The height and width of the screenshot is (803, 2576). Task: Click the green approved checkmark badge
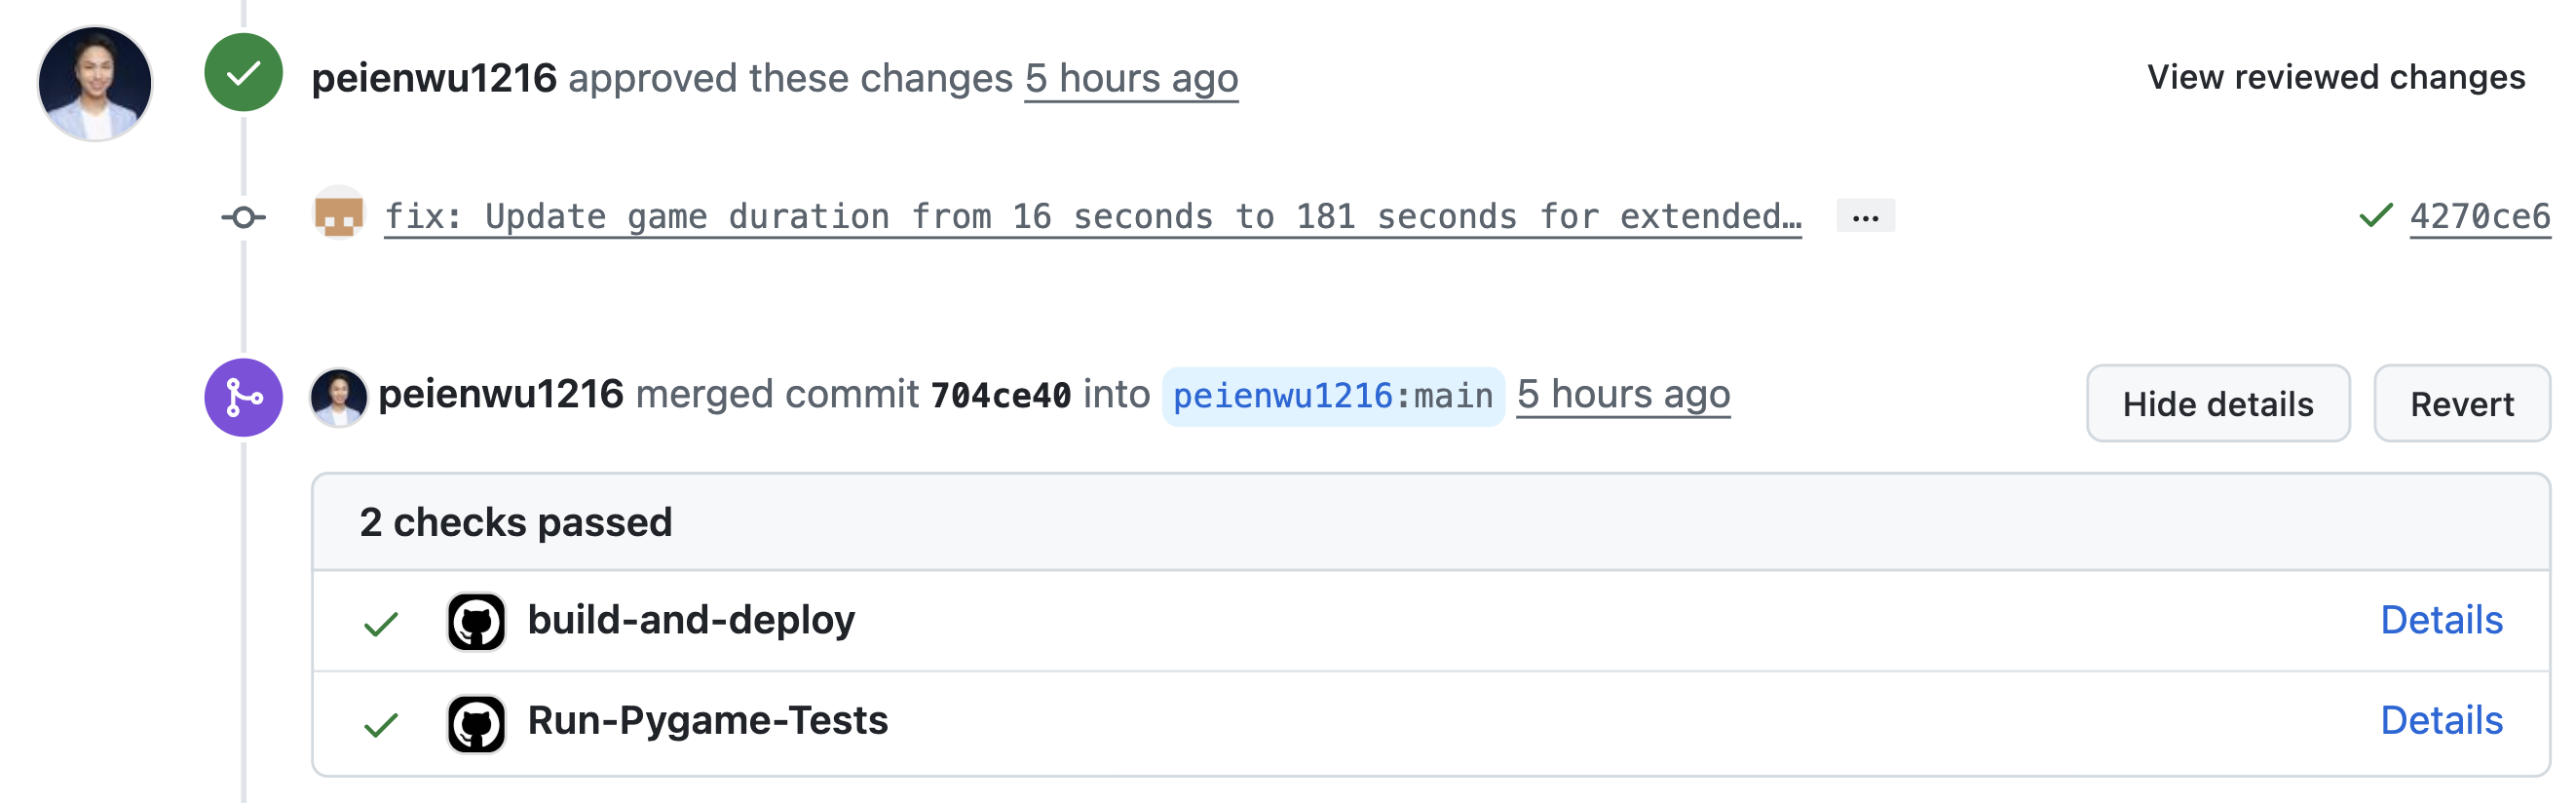click(243, 73)
